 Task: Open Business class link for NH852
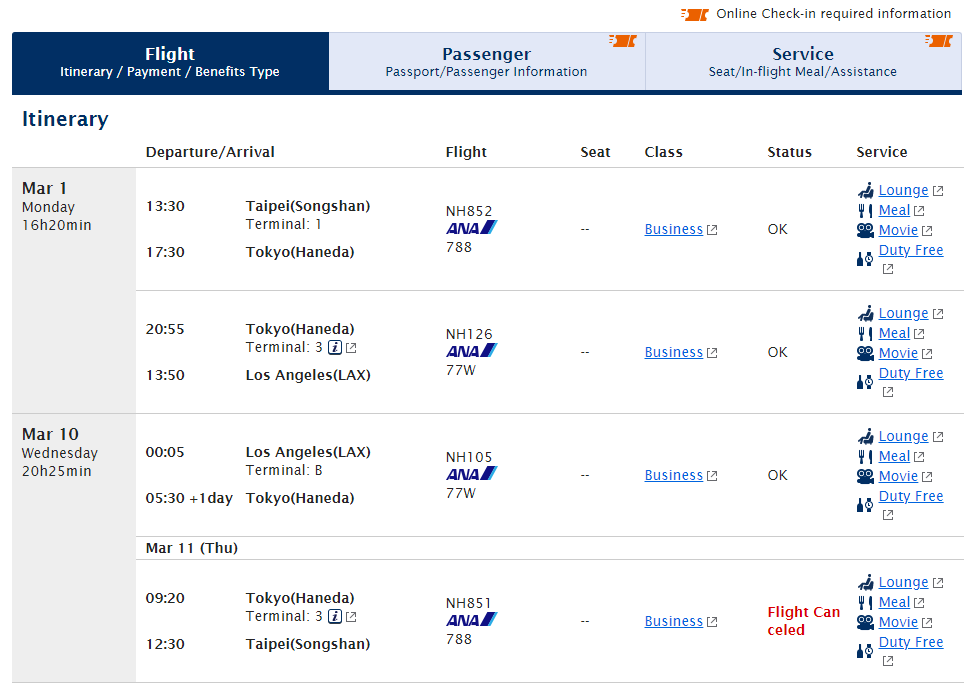pos(674,229)
